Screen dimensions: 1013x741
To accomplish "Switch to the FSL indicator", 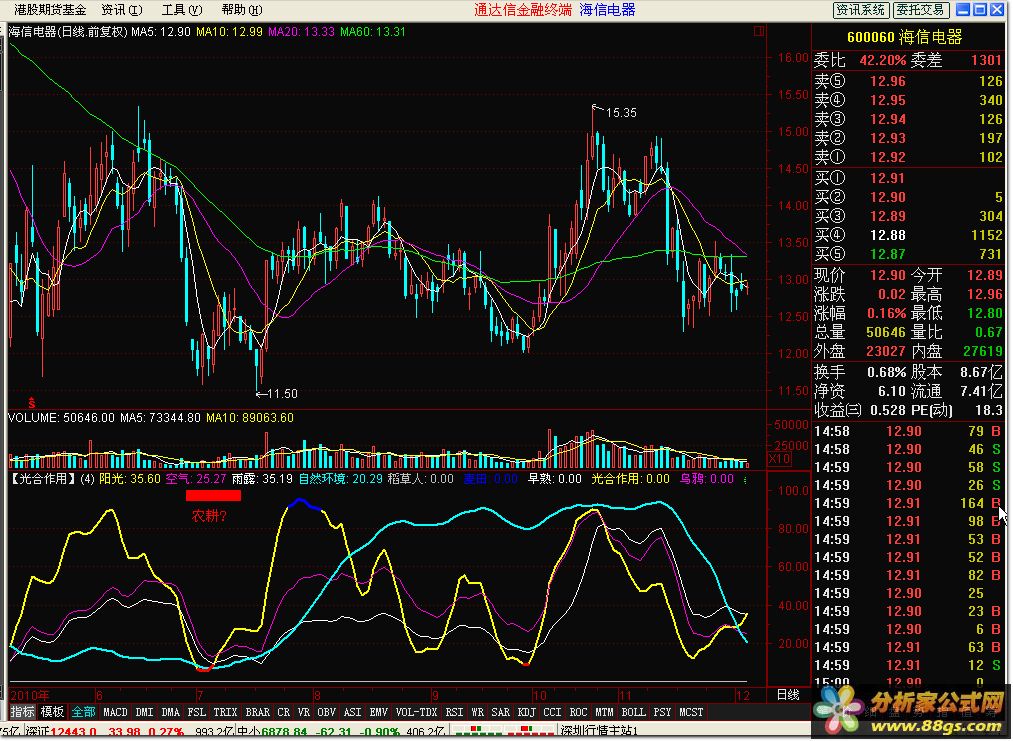I will [x=196, y=712].
